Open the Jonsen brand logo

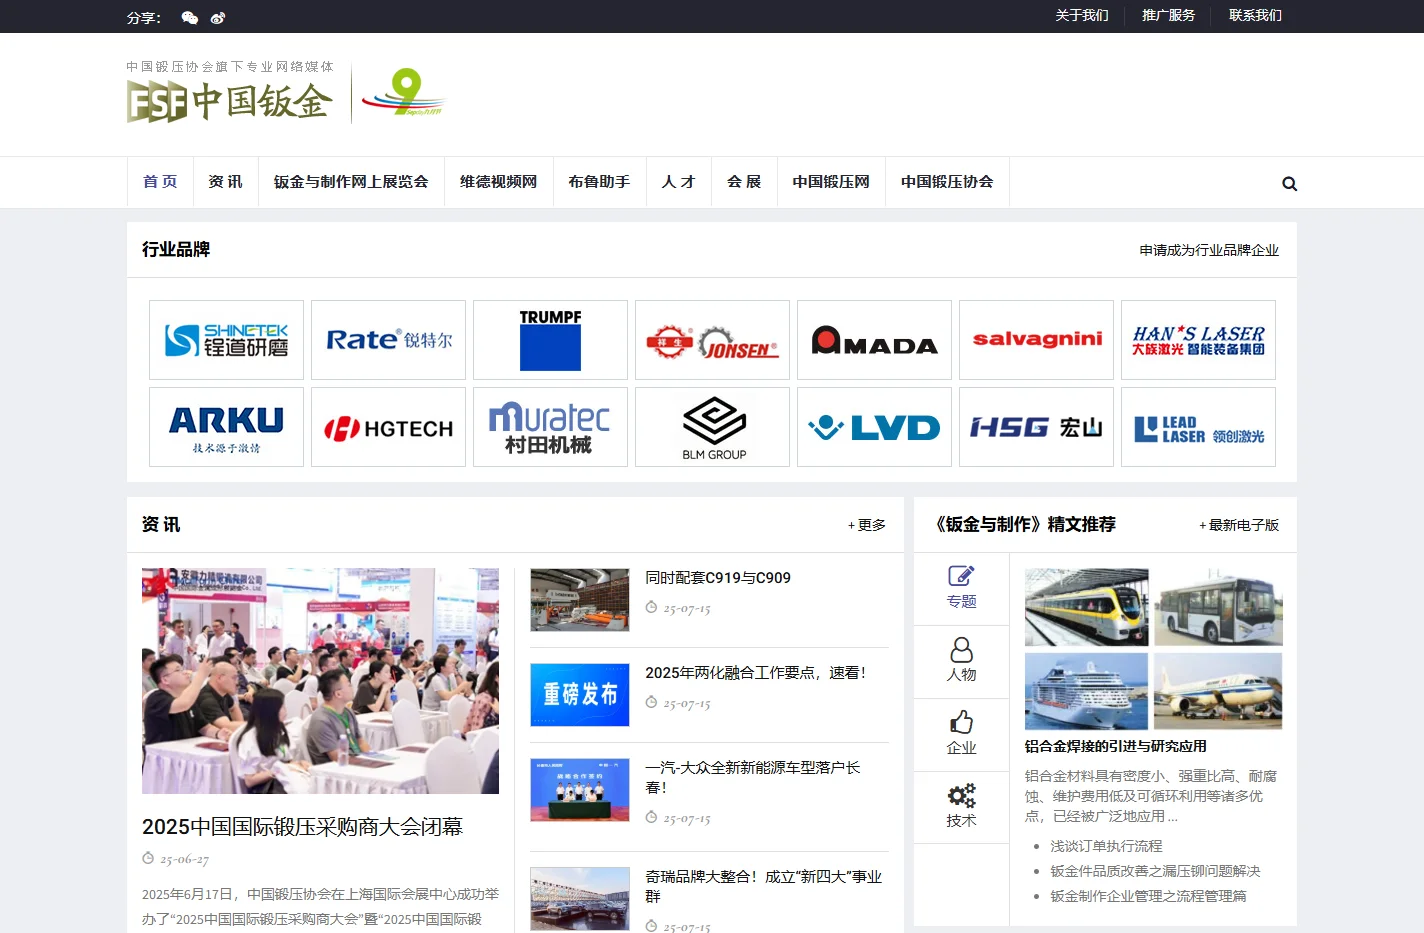712,340
